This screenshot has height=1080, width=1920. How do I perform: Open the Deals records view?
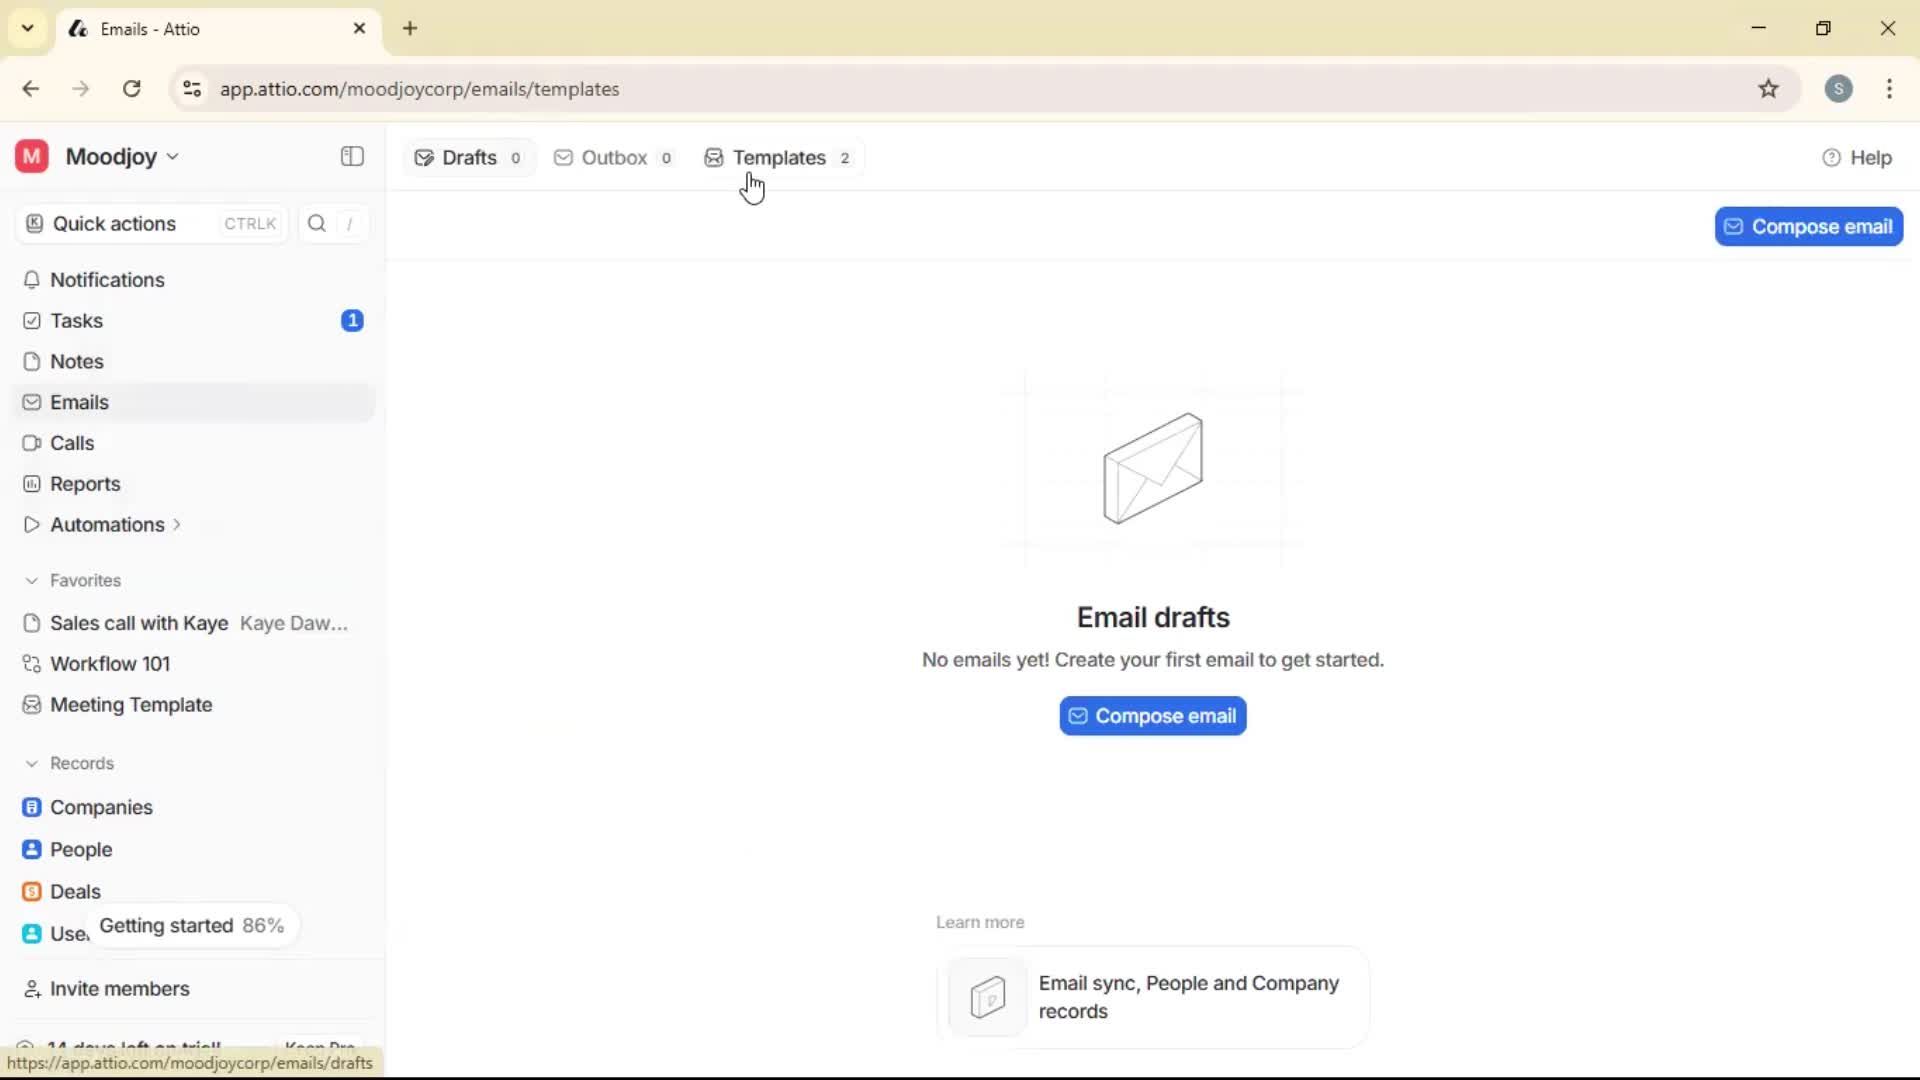tap(75, 891)
